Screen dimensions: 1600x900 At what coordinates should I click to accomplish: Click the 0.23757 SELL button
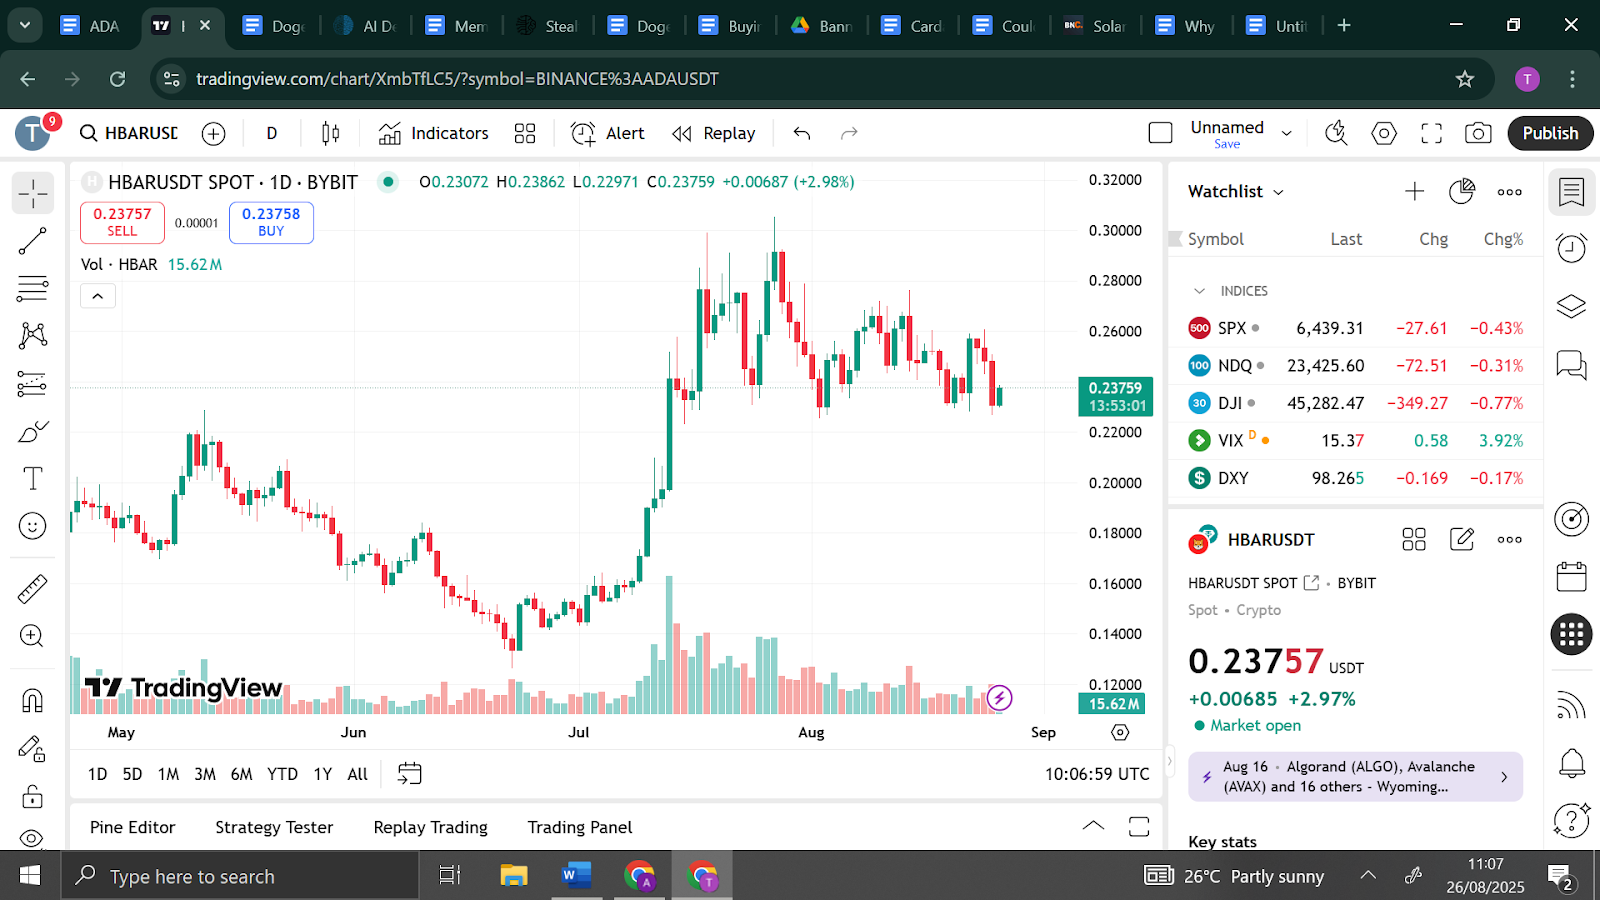pos(122,222)
